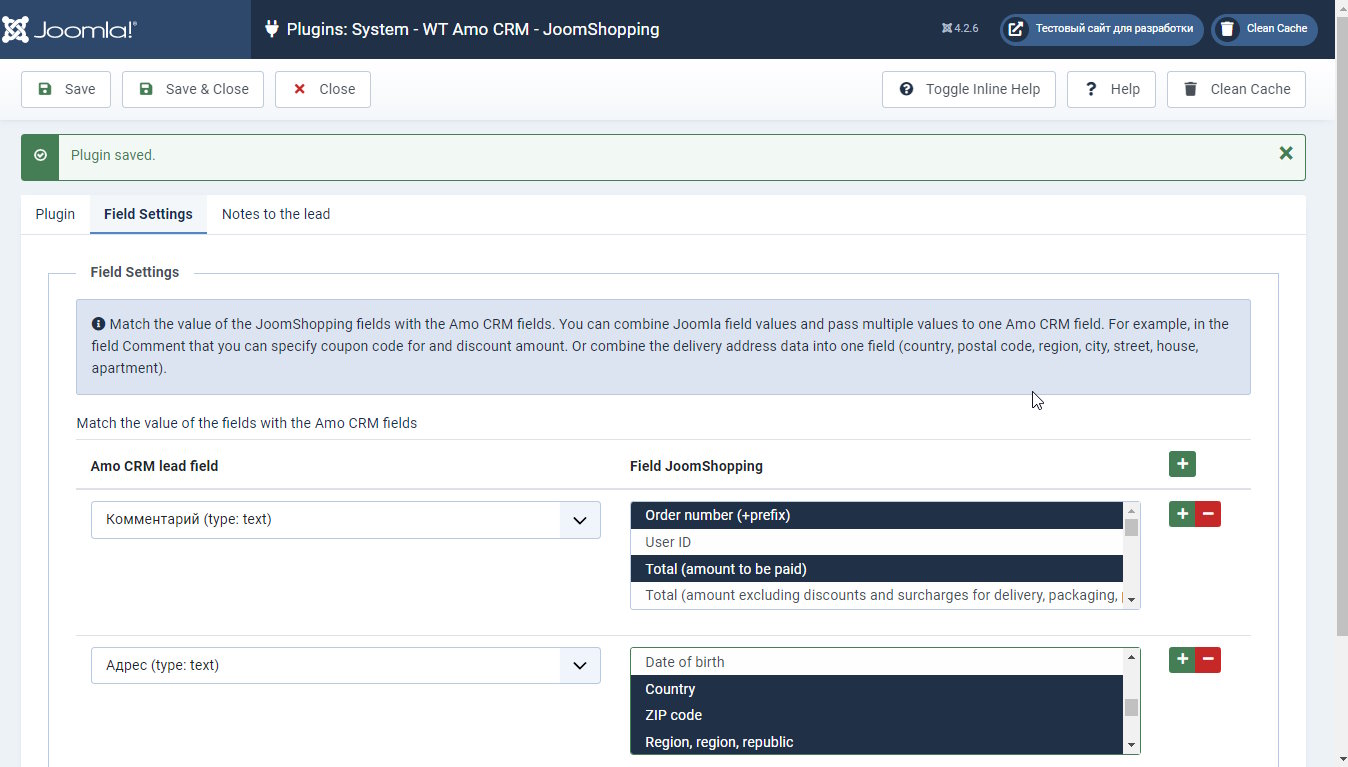1348x767 pixels.
Task: Expand the Комментарий lead field dropdown
Action: click(346, 520)
